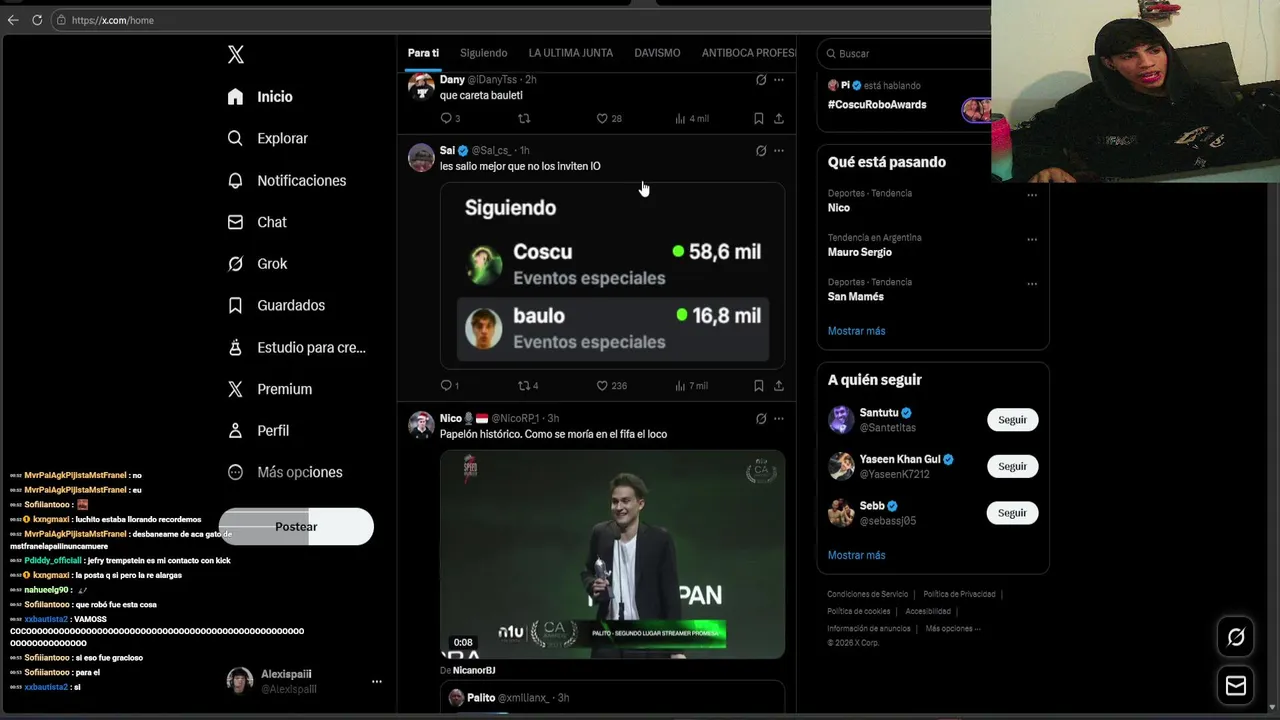Open Más opciones menu
Image resolution: width=1280 pixels, height=720 pixels.
(x=284, y=472)
